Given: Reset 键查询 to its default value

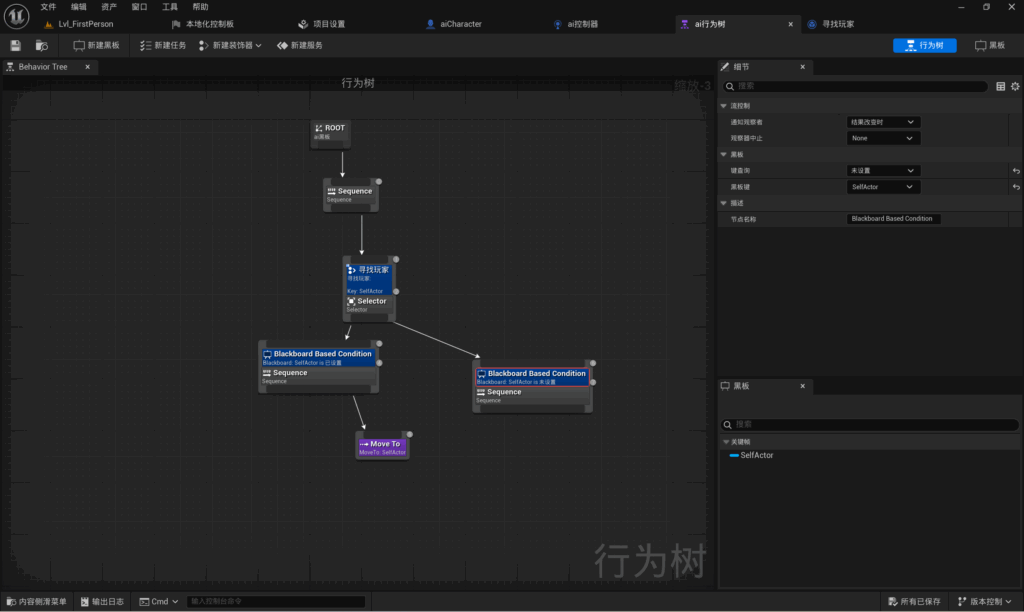Looking at the screenshot, I should [1016, 170].
